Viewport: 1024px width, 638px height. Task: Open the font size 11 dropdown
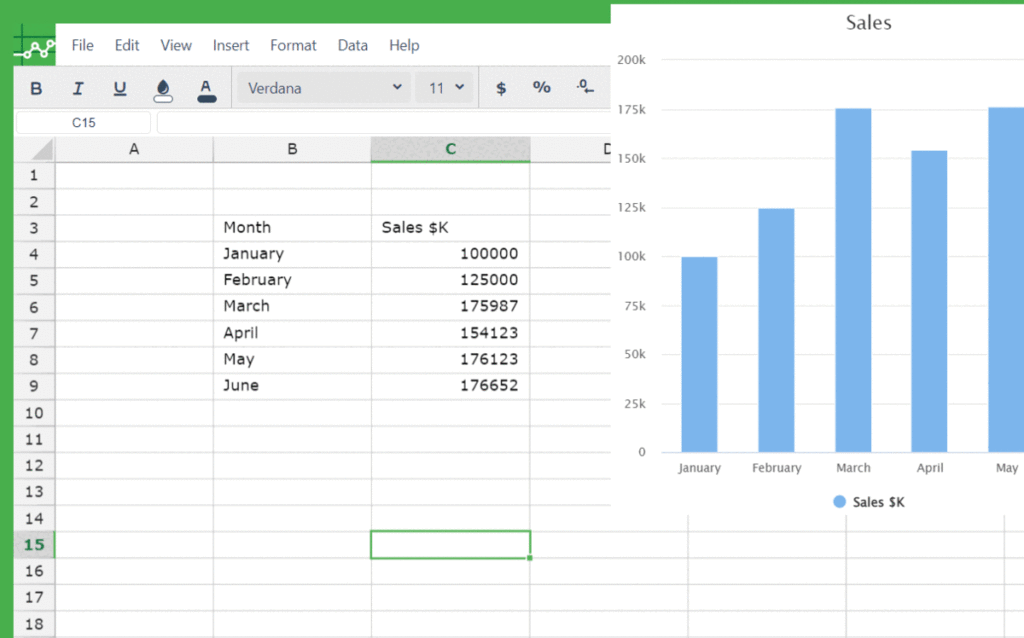(x=444, y=88)
